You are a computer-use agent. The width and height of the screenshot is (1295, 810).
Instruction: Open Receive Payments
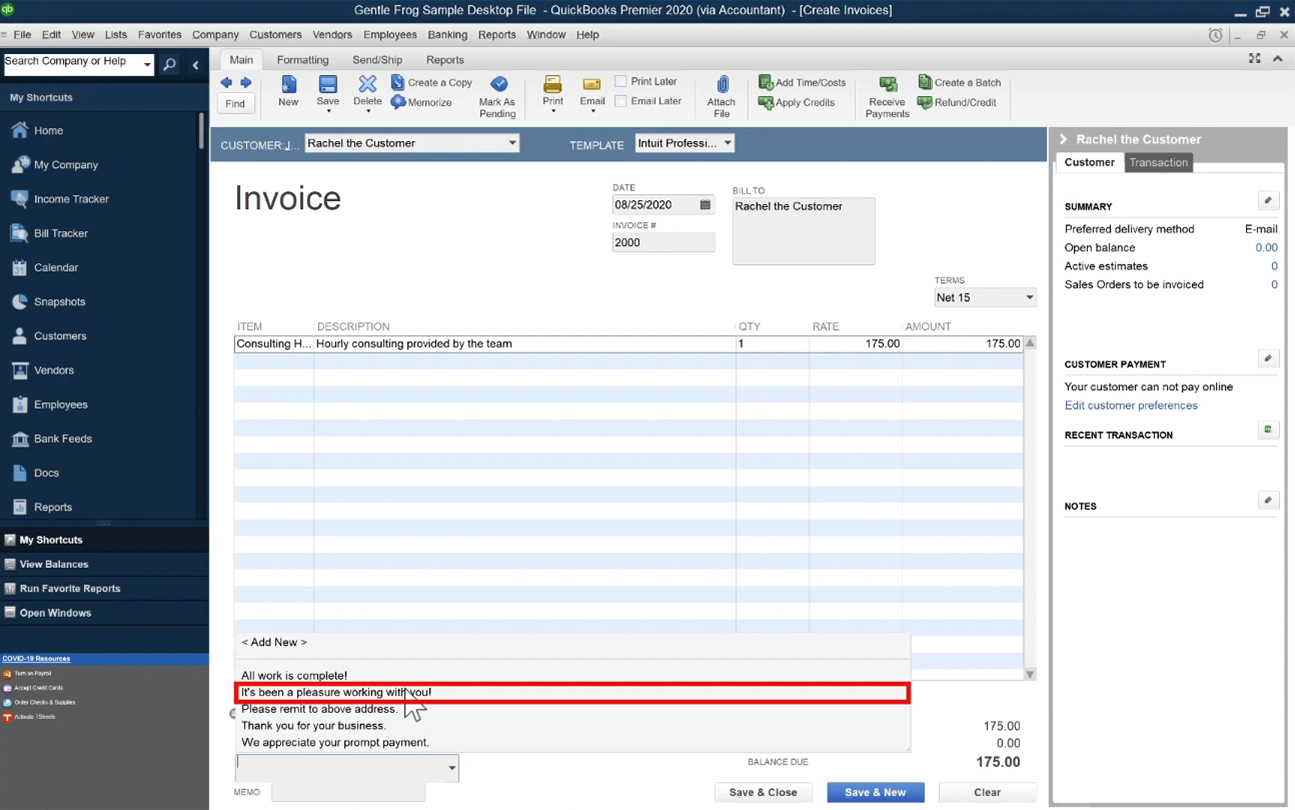[887, 97]
